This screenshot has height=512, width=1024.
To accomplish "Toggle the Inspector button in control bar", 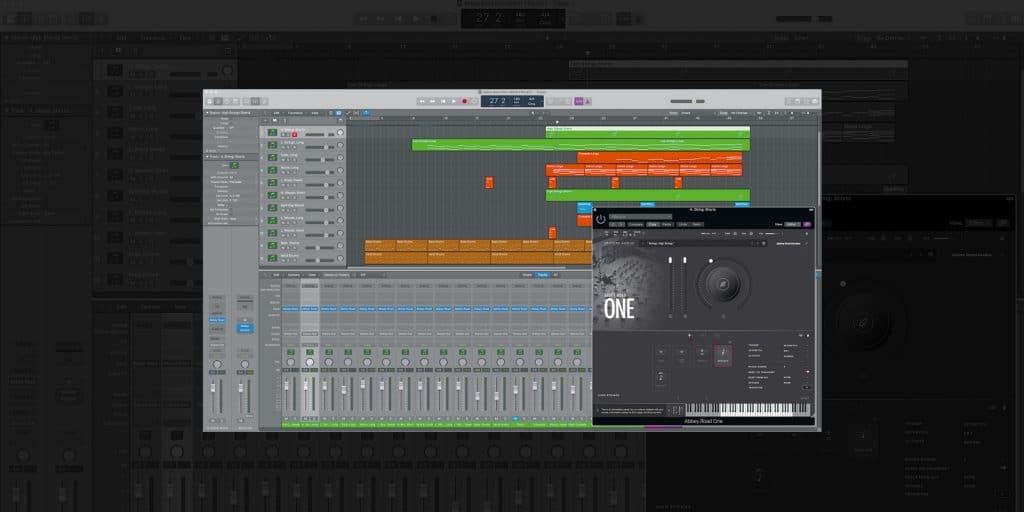I will (218, 101).
